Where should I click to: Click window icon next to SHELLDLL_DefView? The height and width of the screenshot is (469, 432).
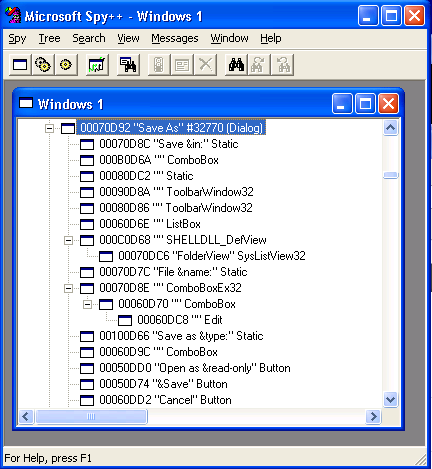pos(87,240)
